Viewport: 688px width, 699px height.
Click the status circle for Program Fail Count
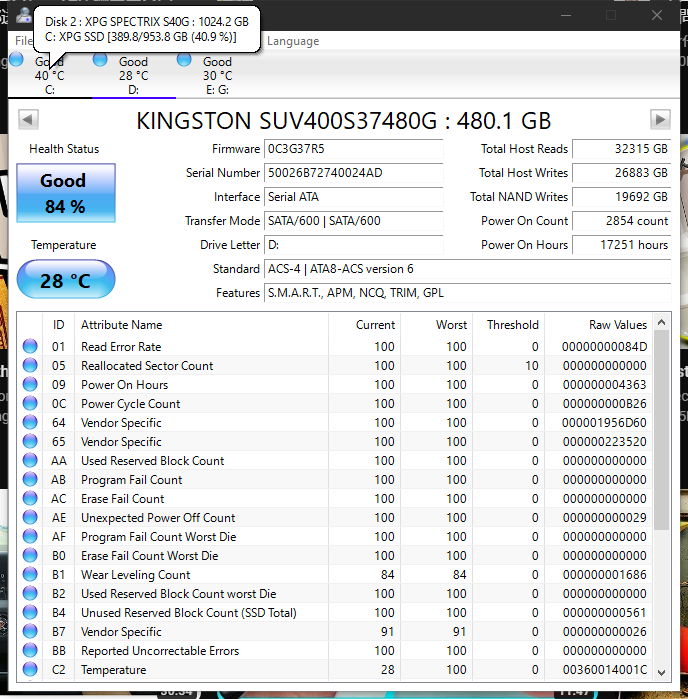point(30,480)
